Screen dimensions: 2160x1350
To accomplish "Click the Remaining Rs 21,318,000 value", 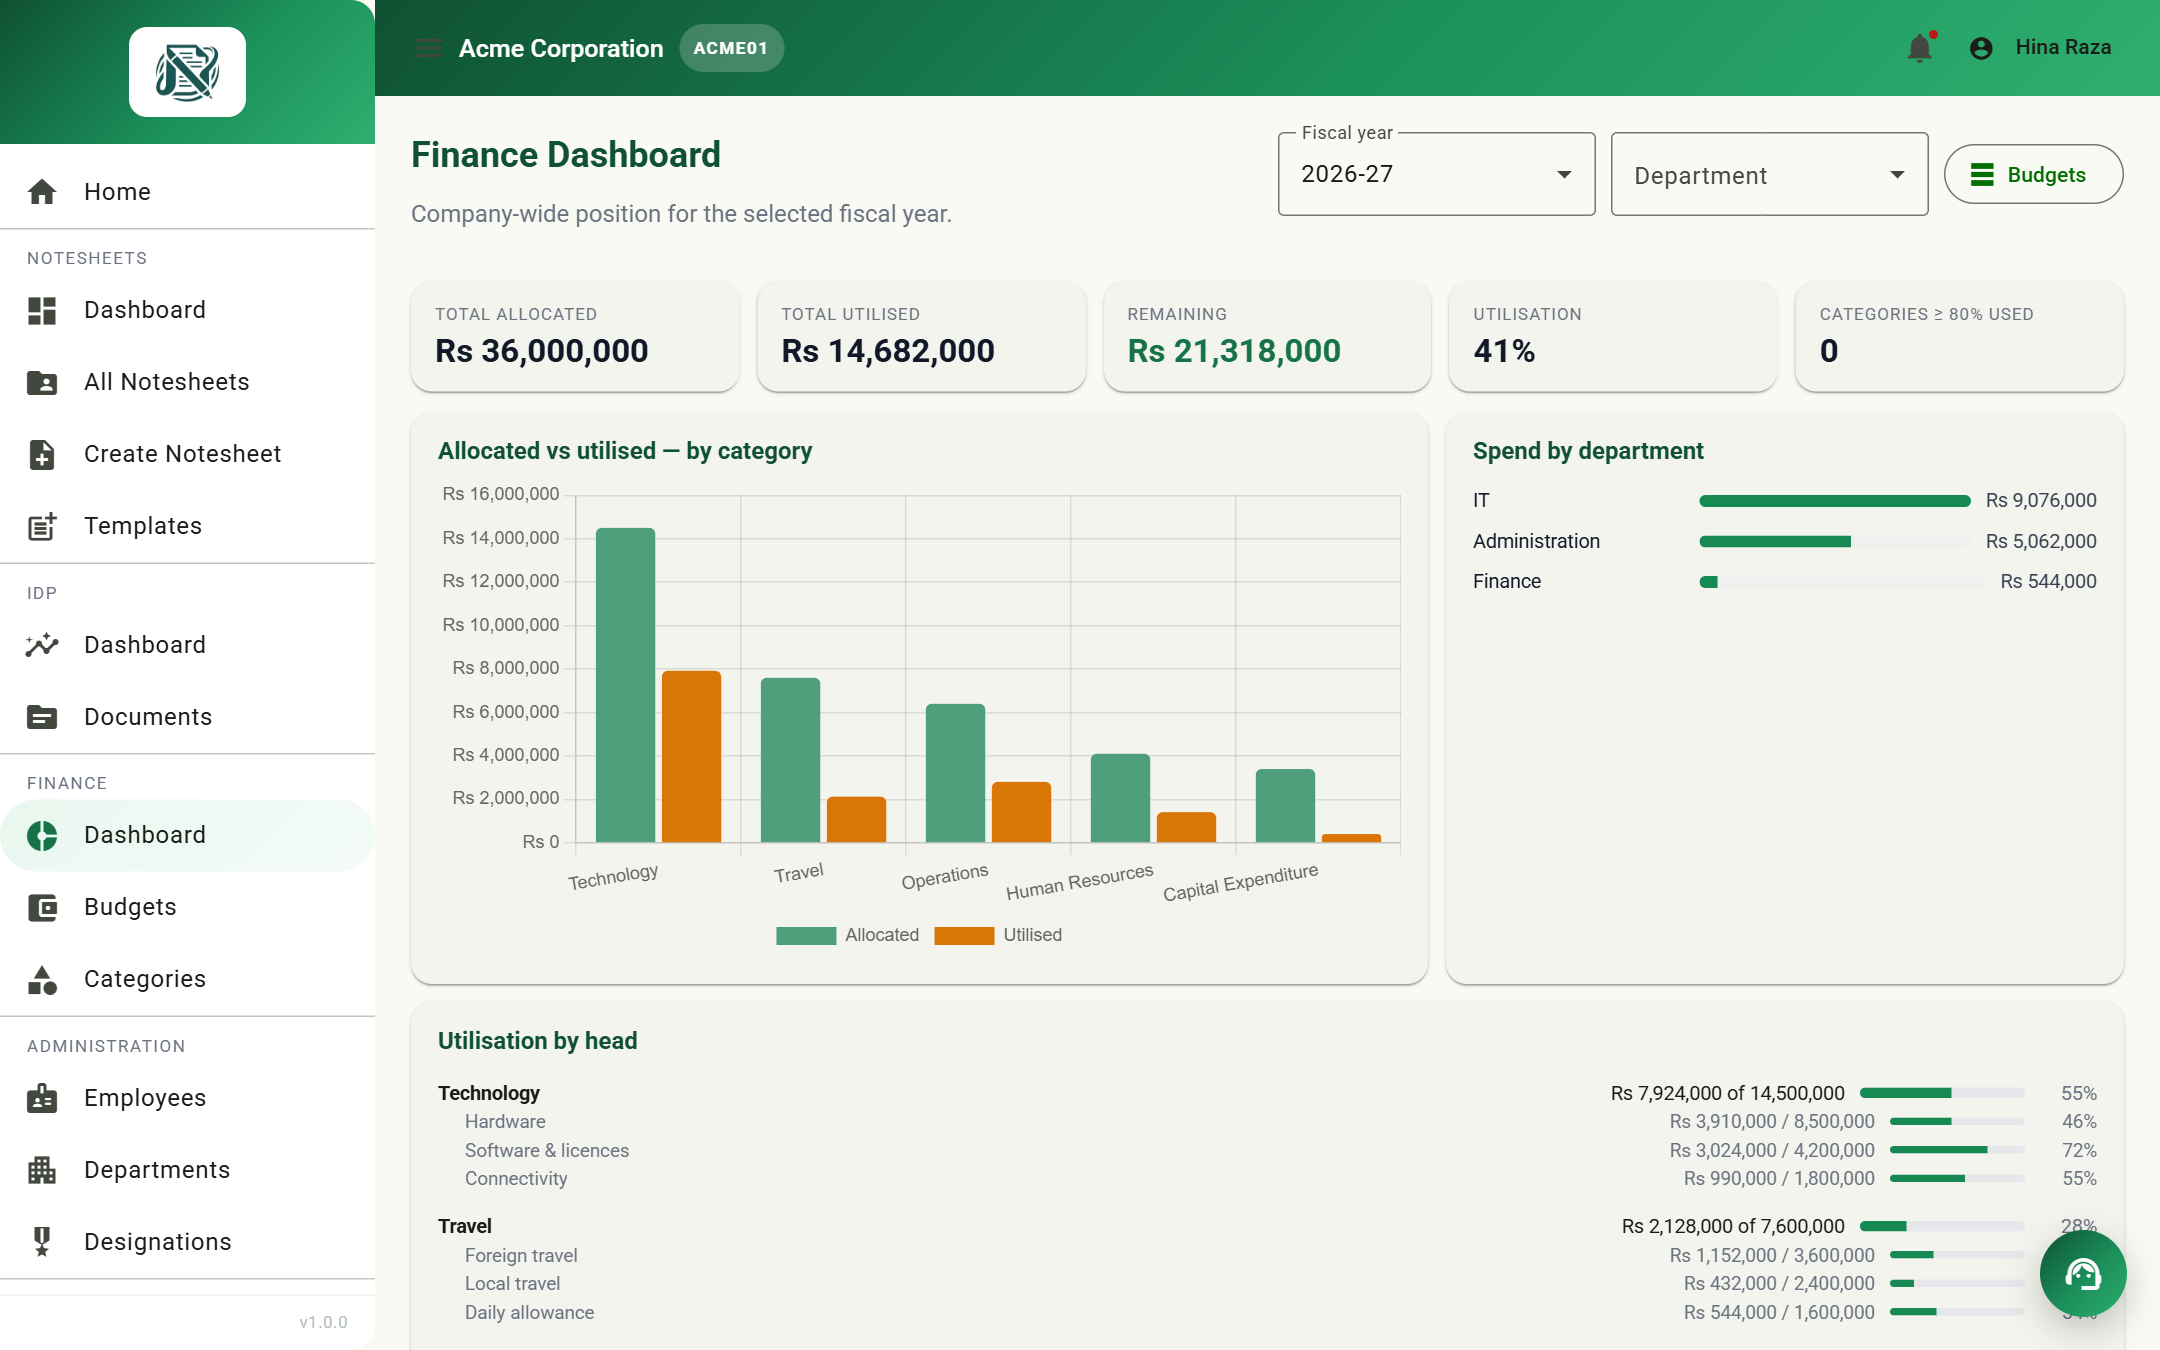I will 1234,351.
